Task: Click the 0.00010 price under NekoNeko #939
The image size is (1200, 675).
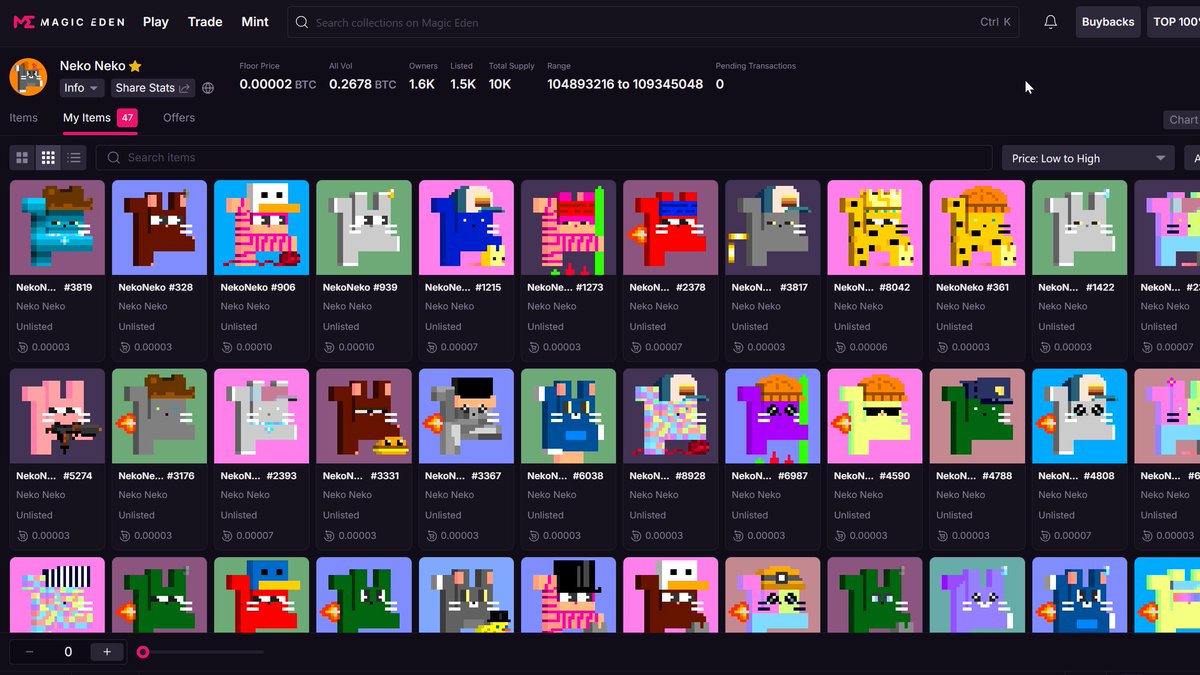Action: point(357,347)
